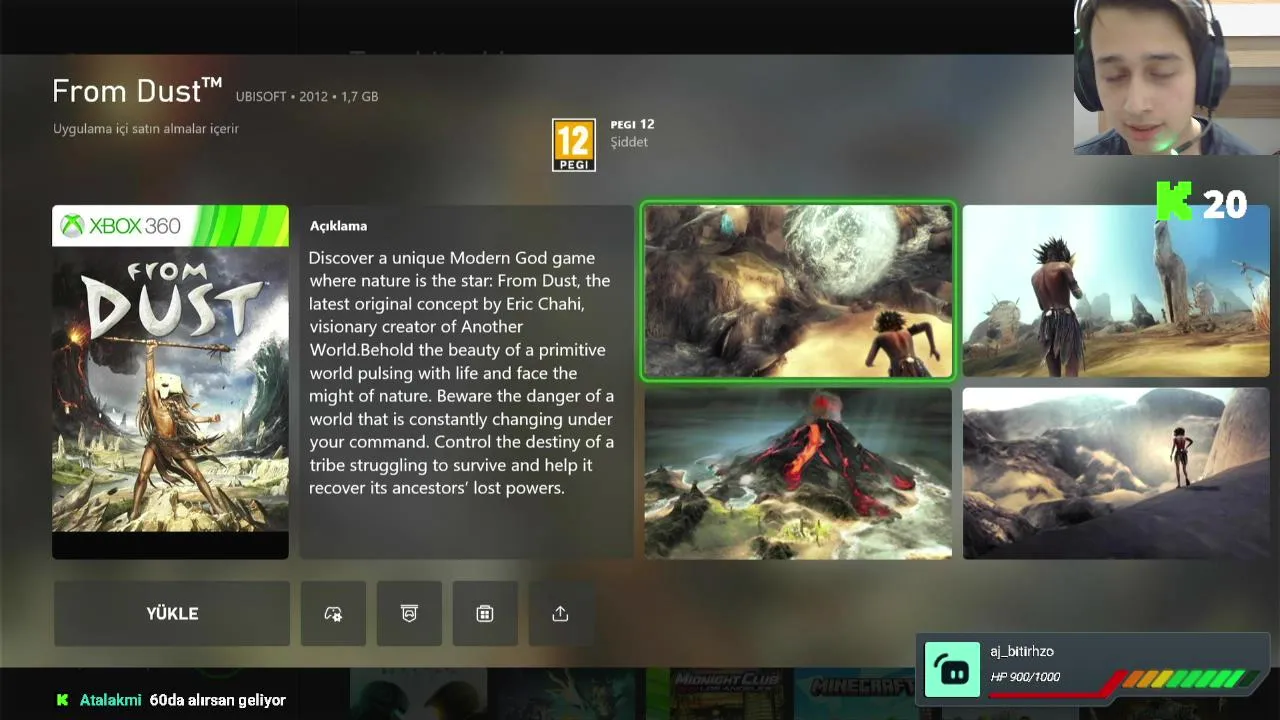The width and height of the screenshot is (1280, 720).
Task: Click the From Dust™ title
Action: (137, 91)
